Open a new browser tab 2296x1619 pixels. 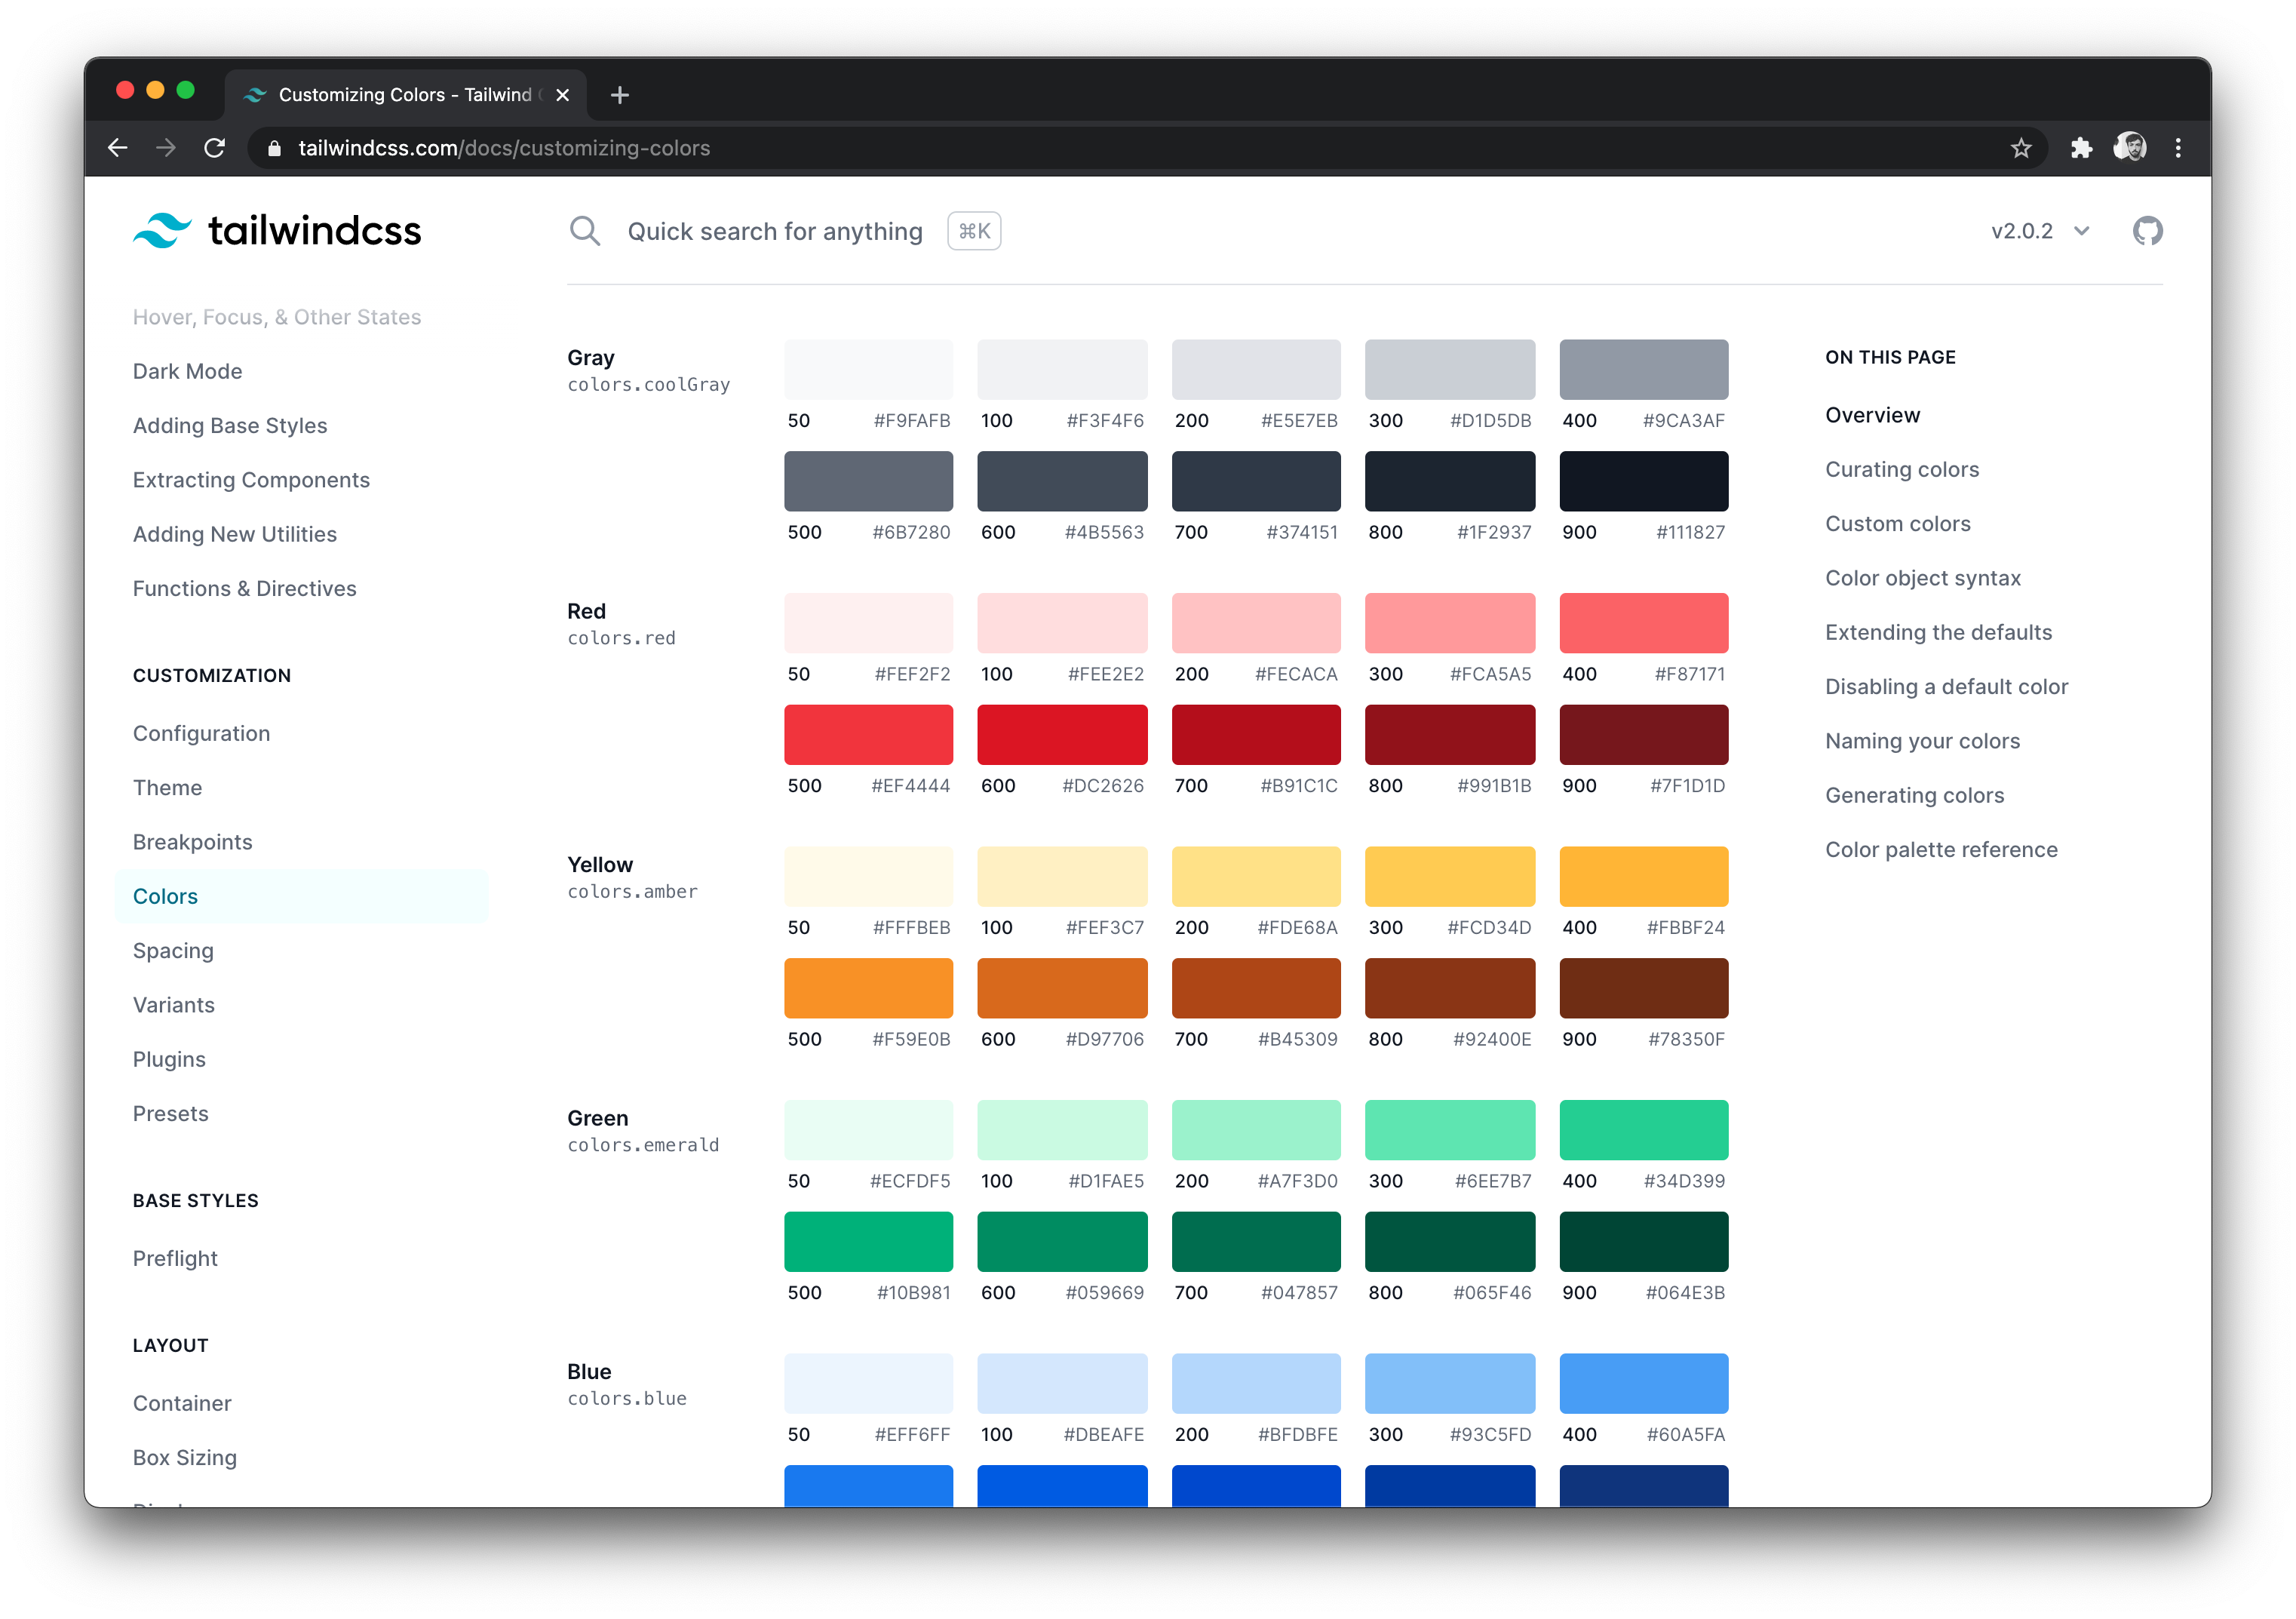(x=620, y=95)
